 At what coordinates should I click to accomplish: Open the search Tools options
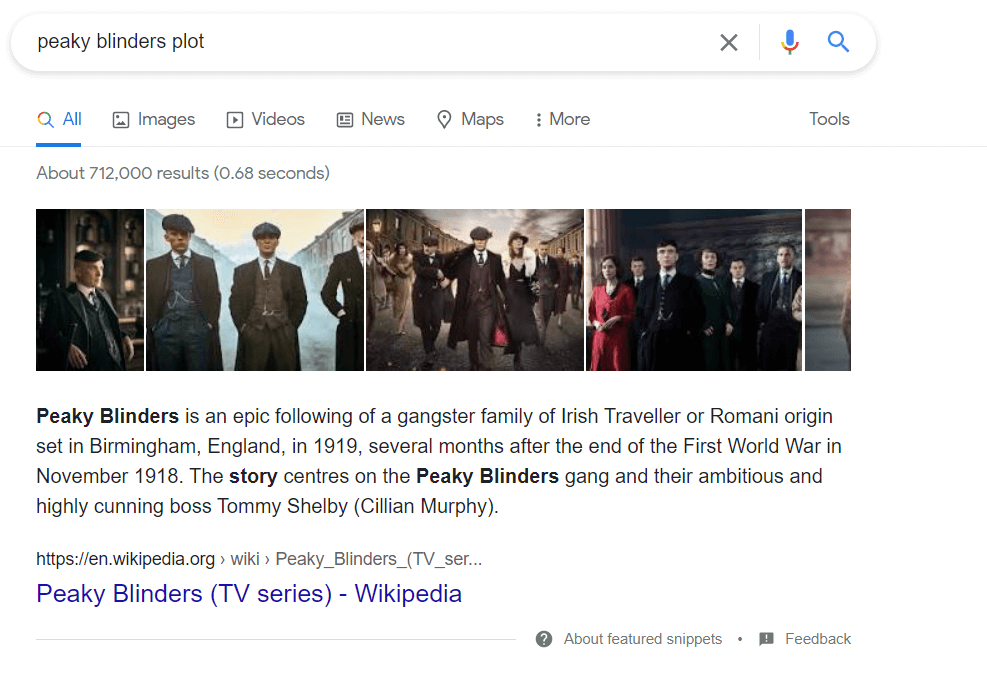(x=829, y=119)
